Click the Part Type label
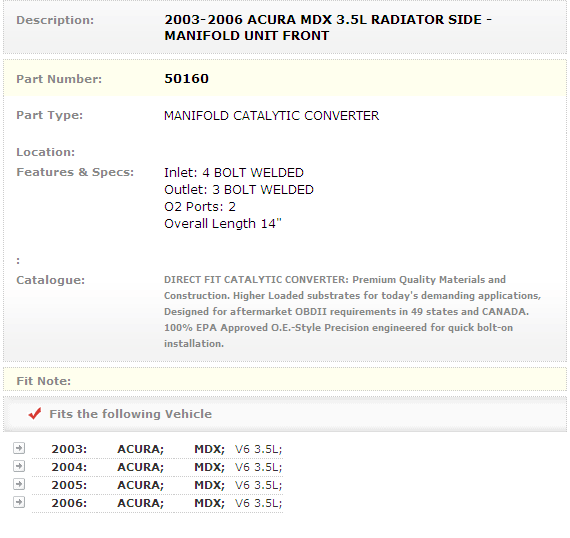 pos(50,115)
